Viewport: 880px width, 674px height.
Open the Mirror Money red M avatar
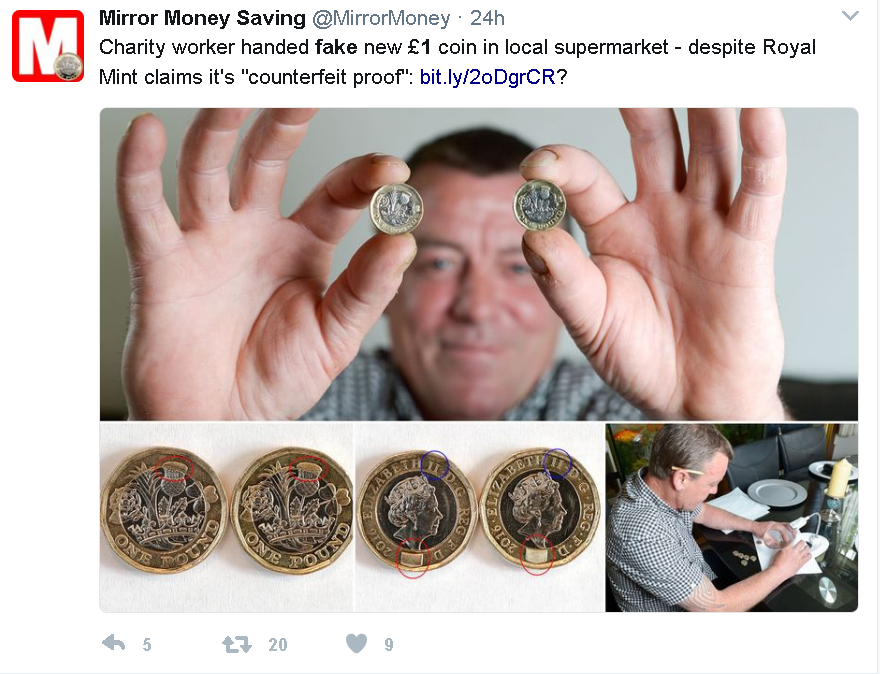point(48,46)
